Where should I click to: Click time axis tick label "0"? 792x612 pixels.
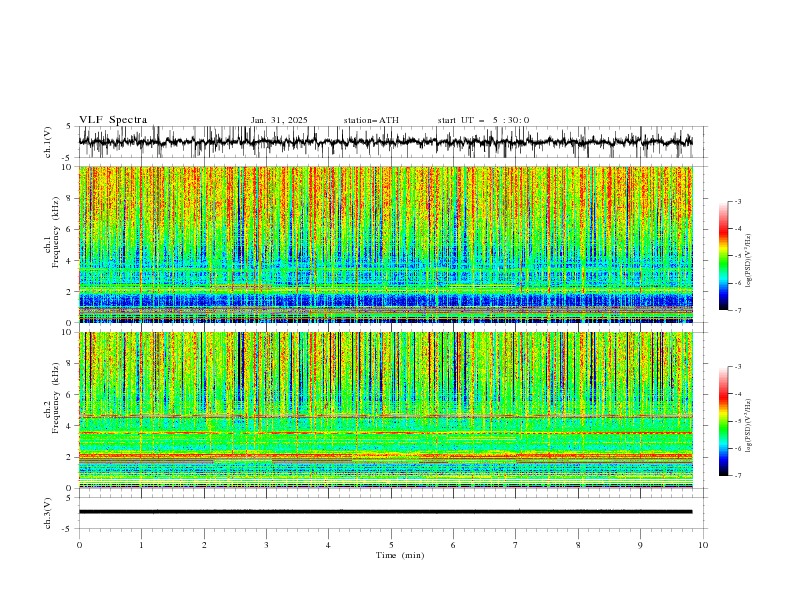[79, 545]
